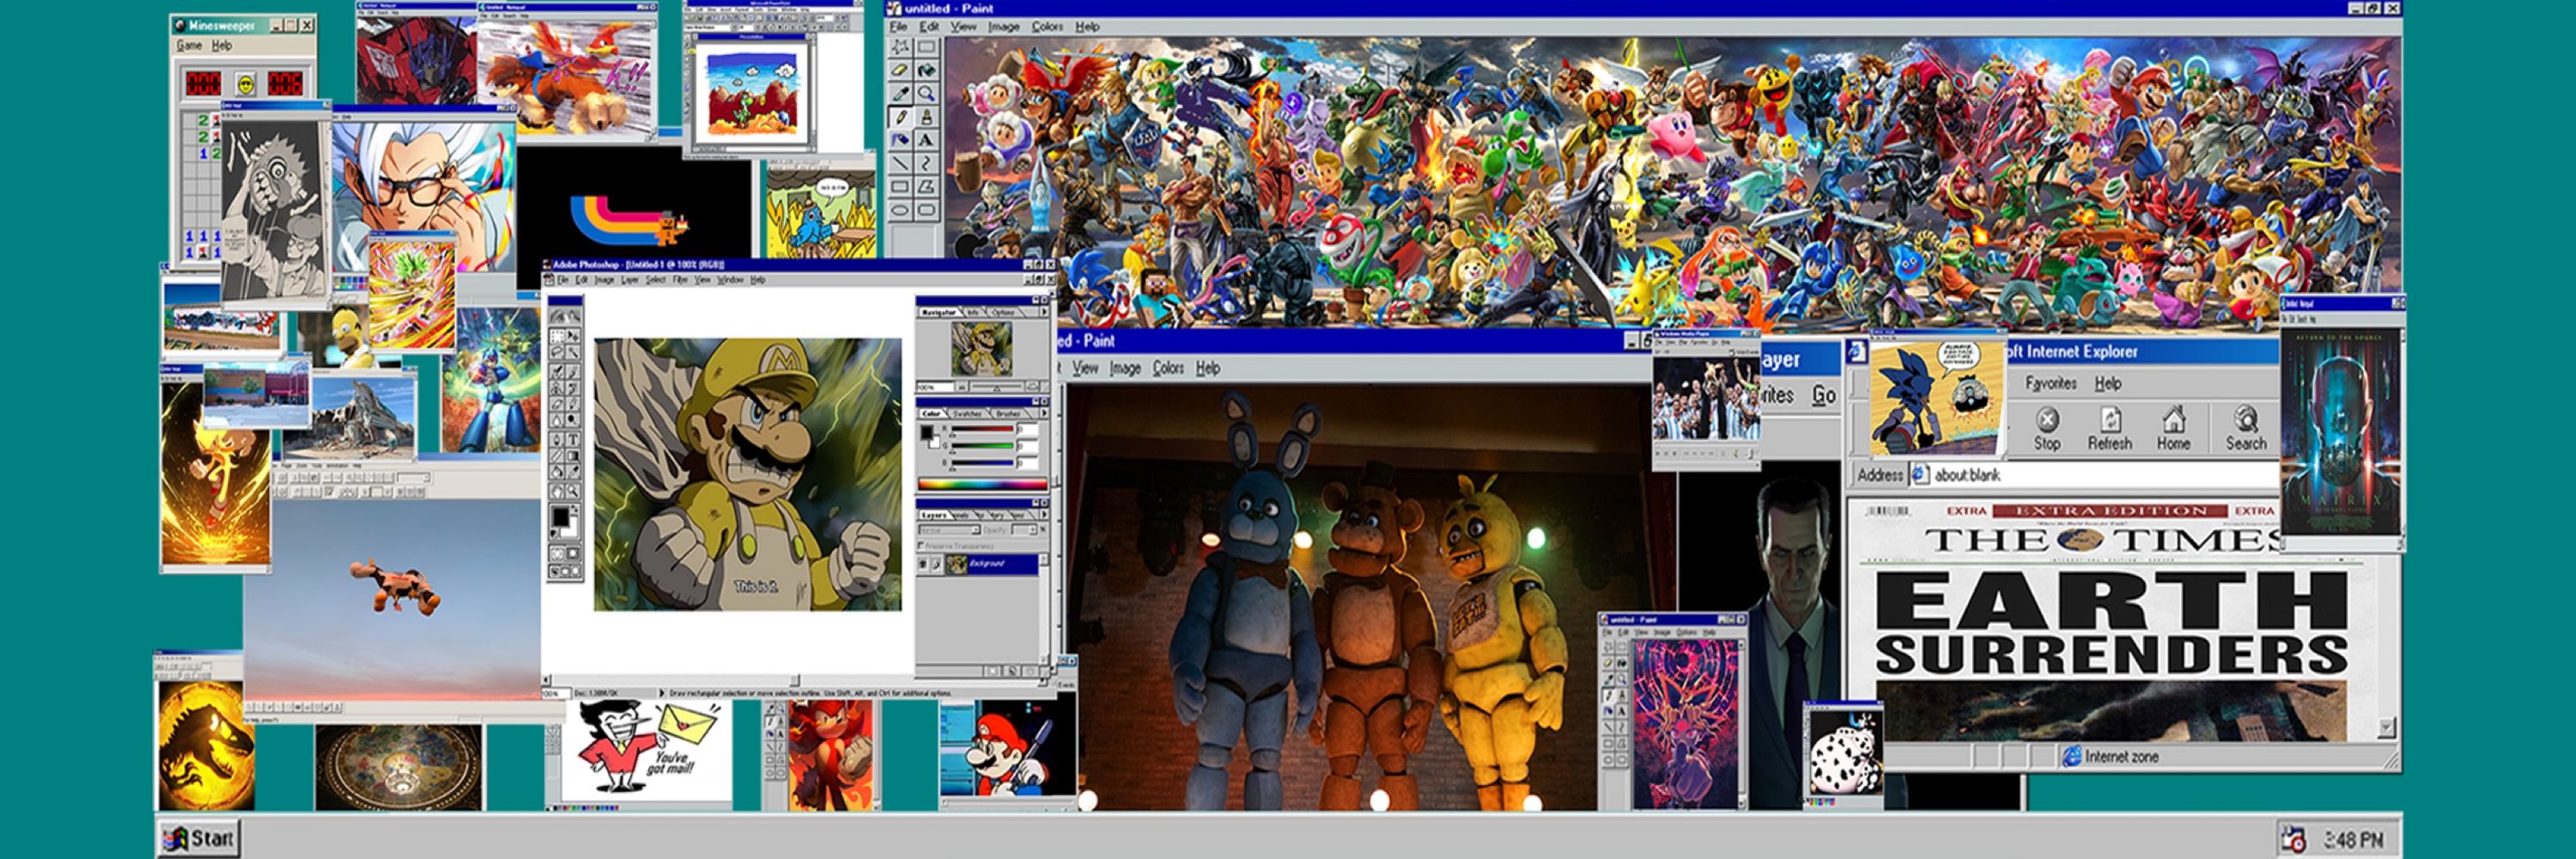Adjust the green G slider in Color panel
Viewport: 2576px width, 859px height.
pyautogui.click(x=983, y=446)
